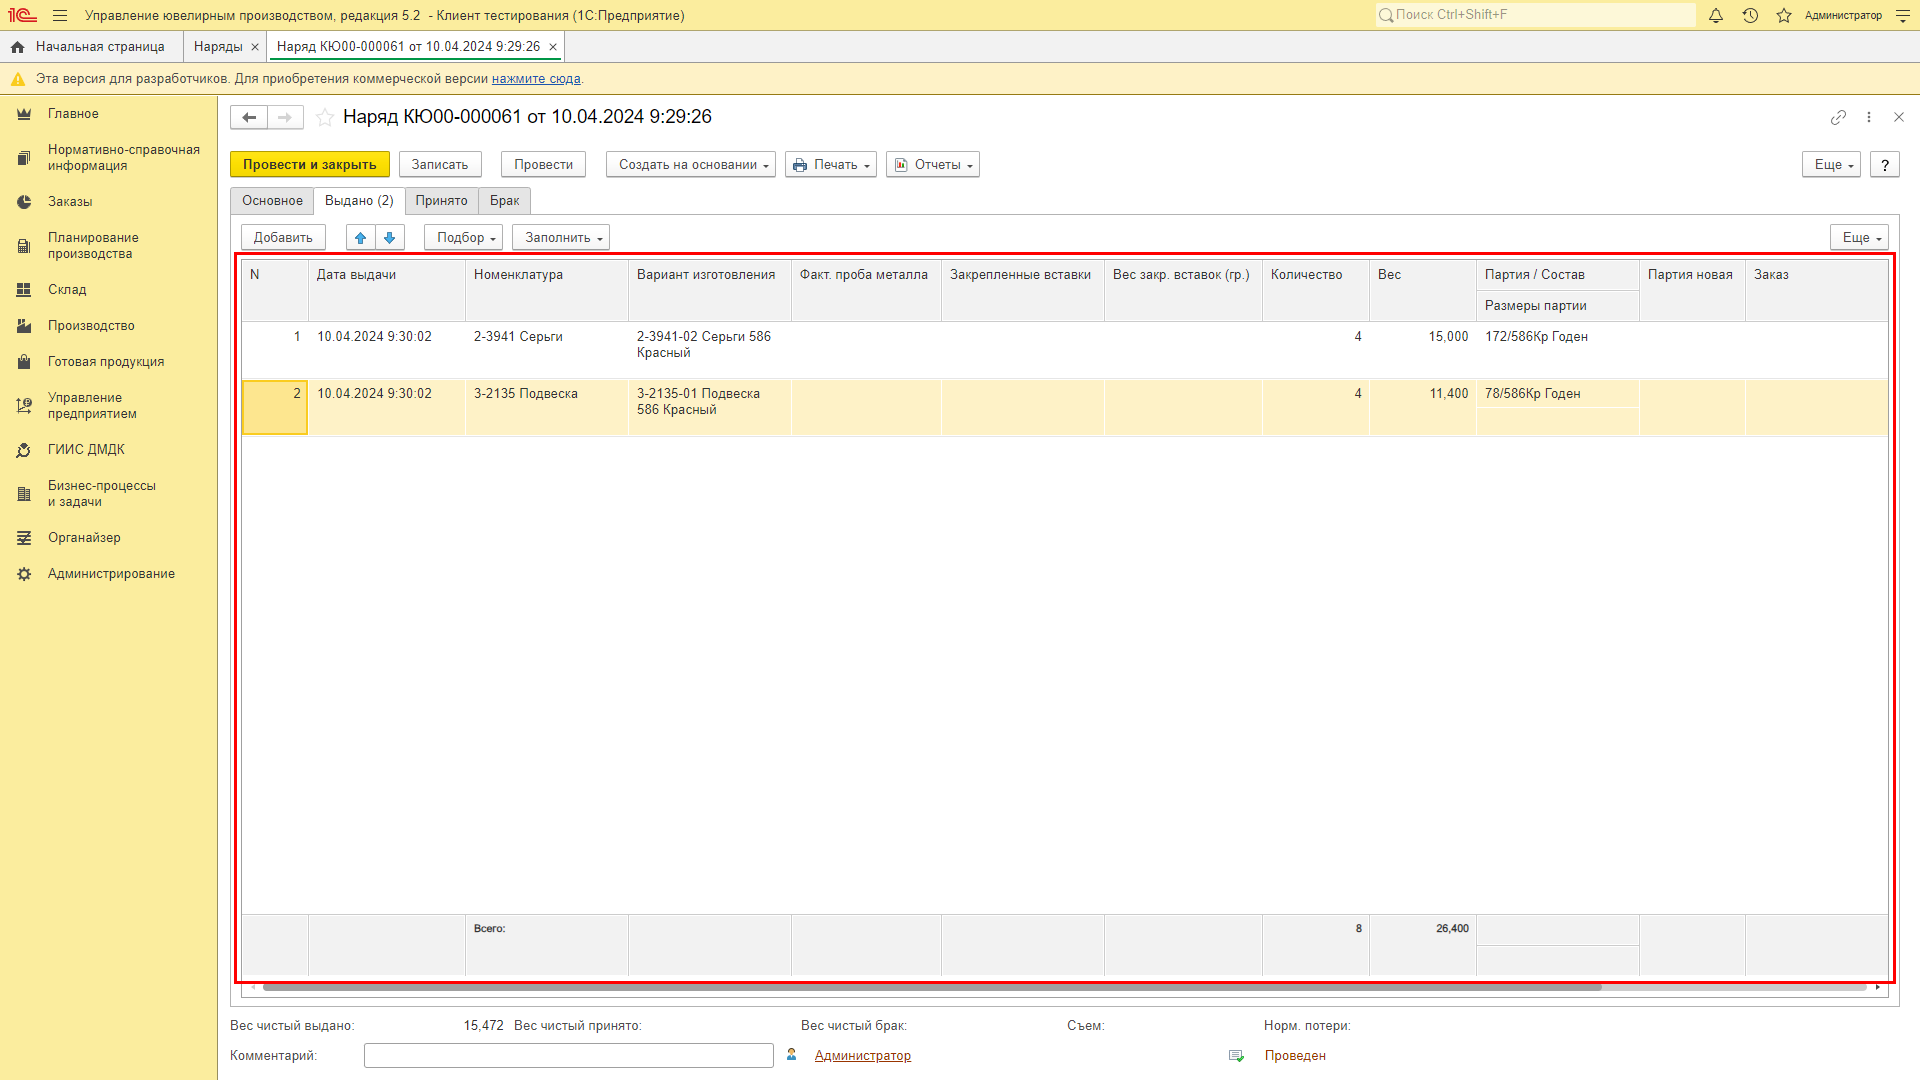Click the table horizontal scrollbar
The height and width of the screenshot is (1080, 1920).
click(932, 988)
